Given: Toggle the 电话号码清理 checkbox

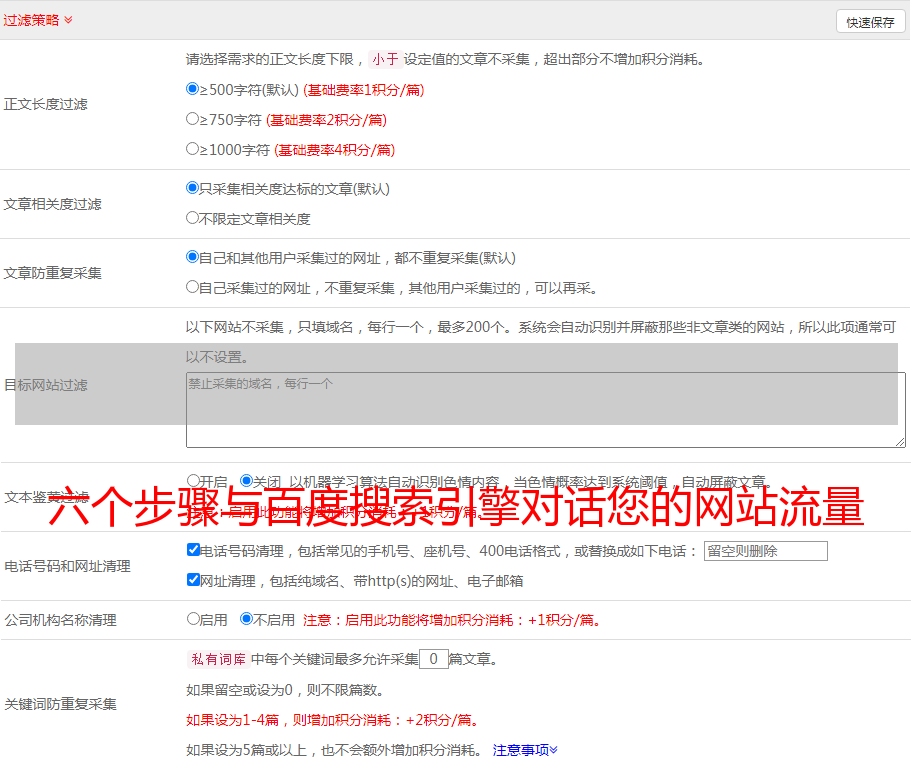Looking at the screenshot, I should pos(194,550).
